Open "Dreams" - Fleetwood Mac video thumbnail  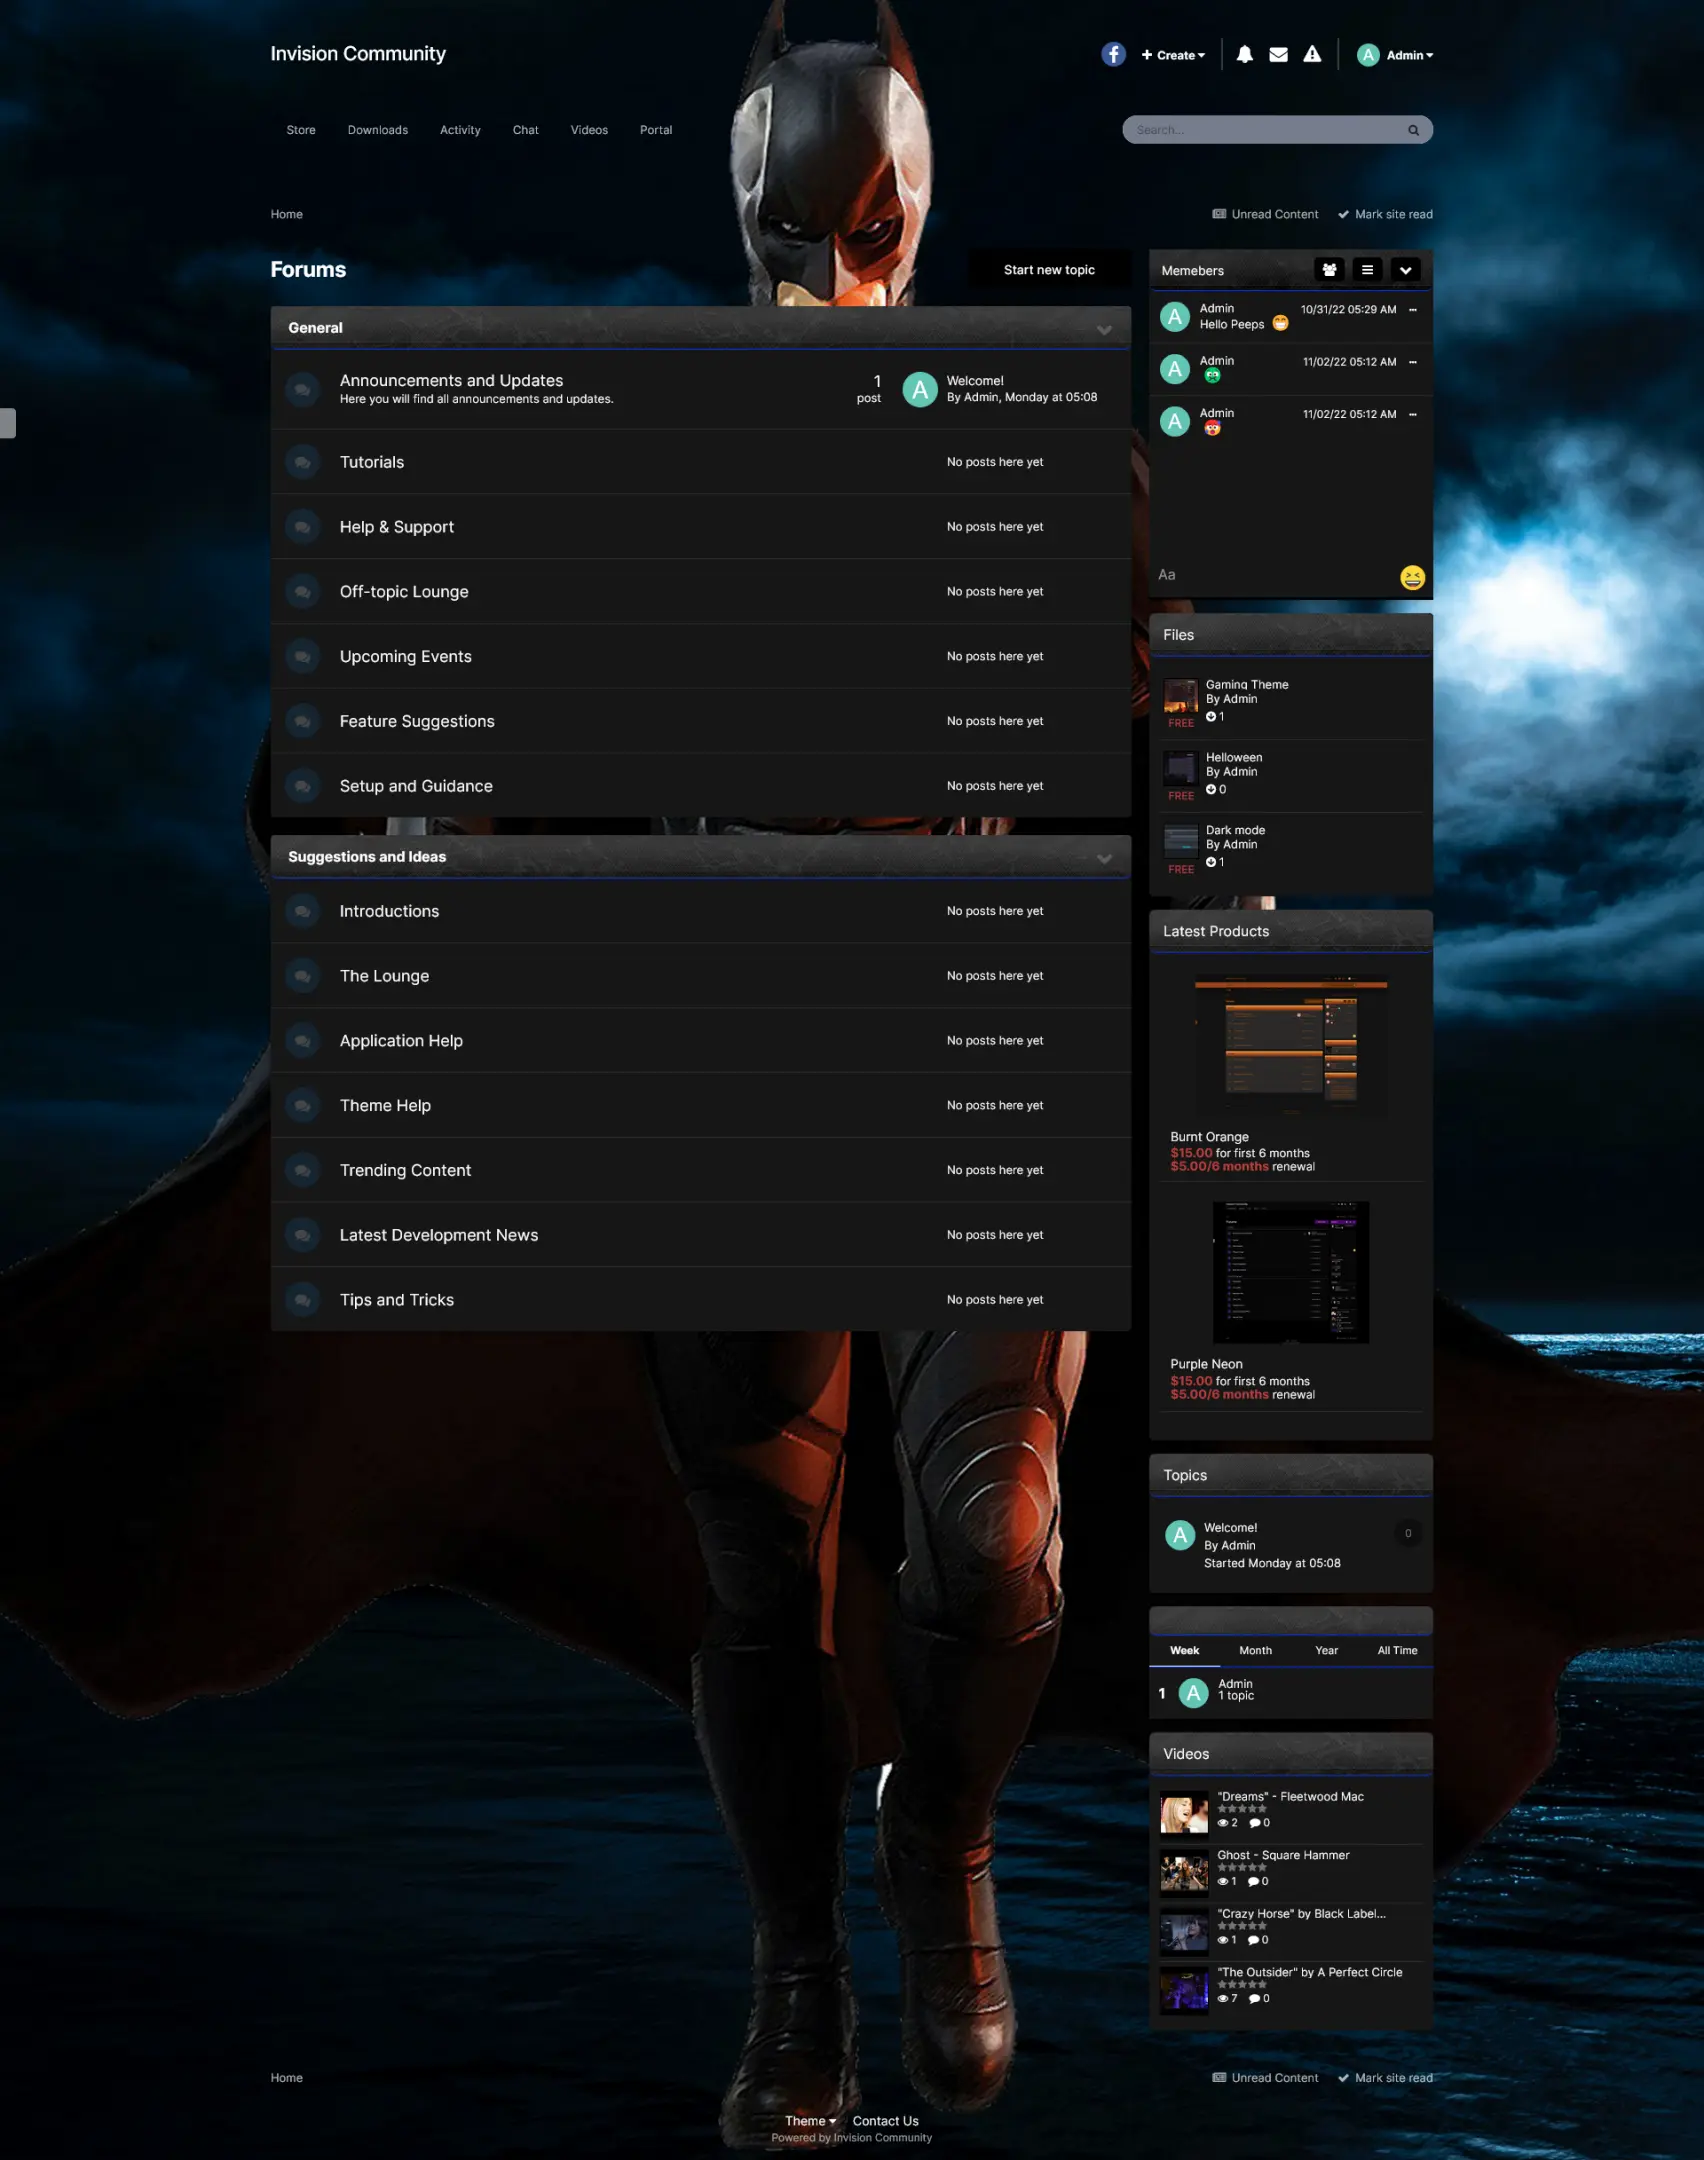[x=1184, y=1813]
